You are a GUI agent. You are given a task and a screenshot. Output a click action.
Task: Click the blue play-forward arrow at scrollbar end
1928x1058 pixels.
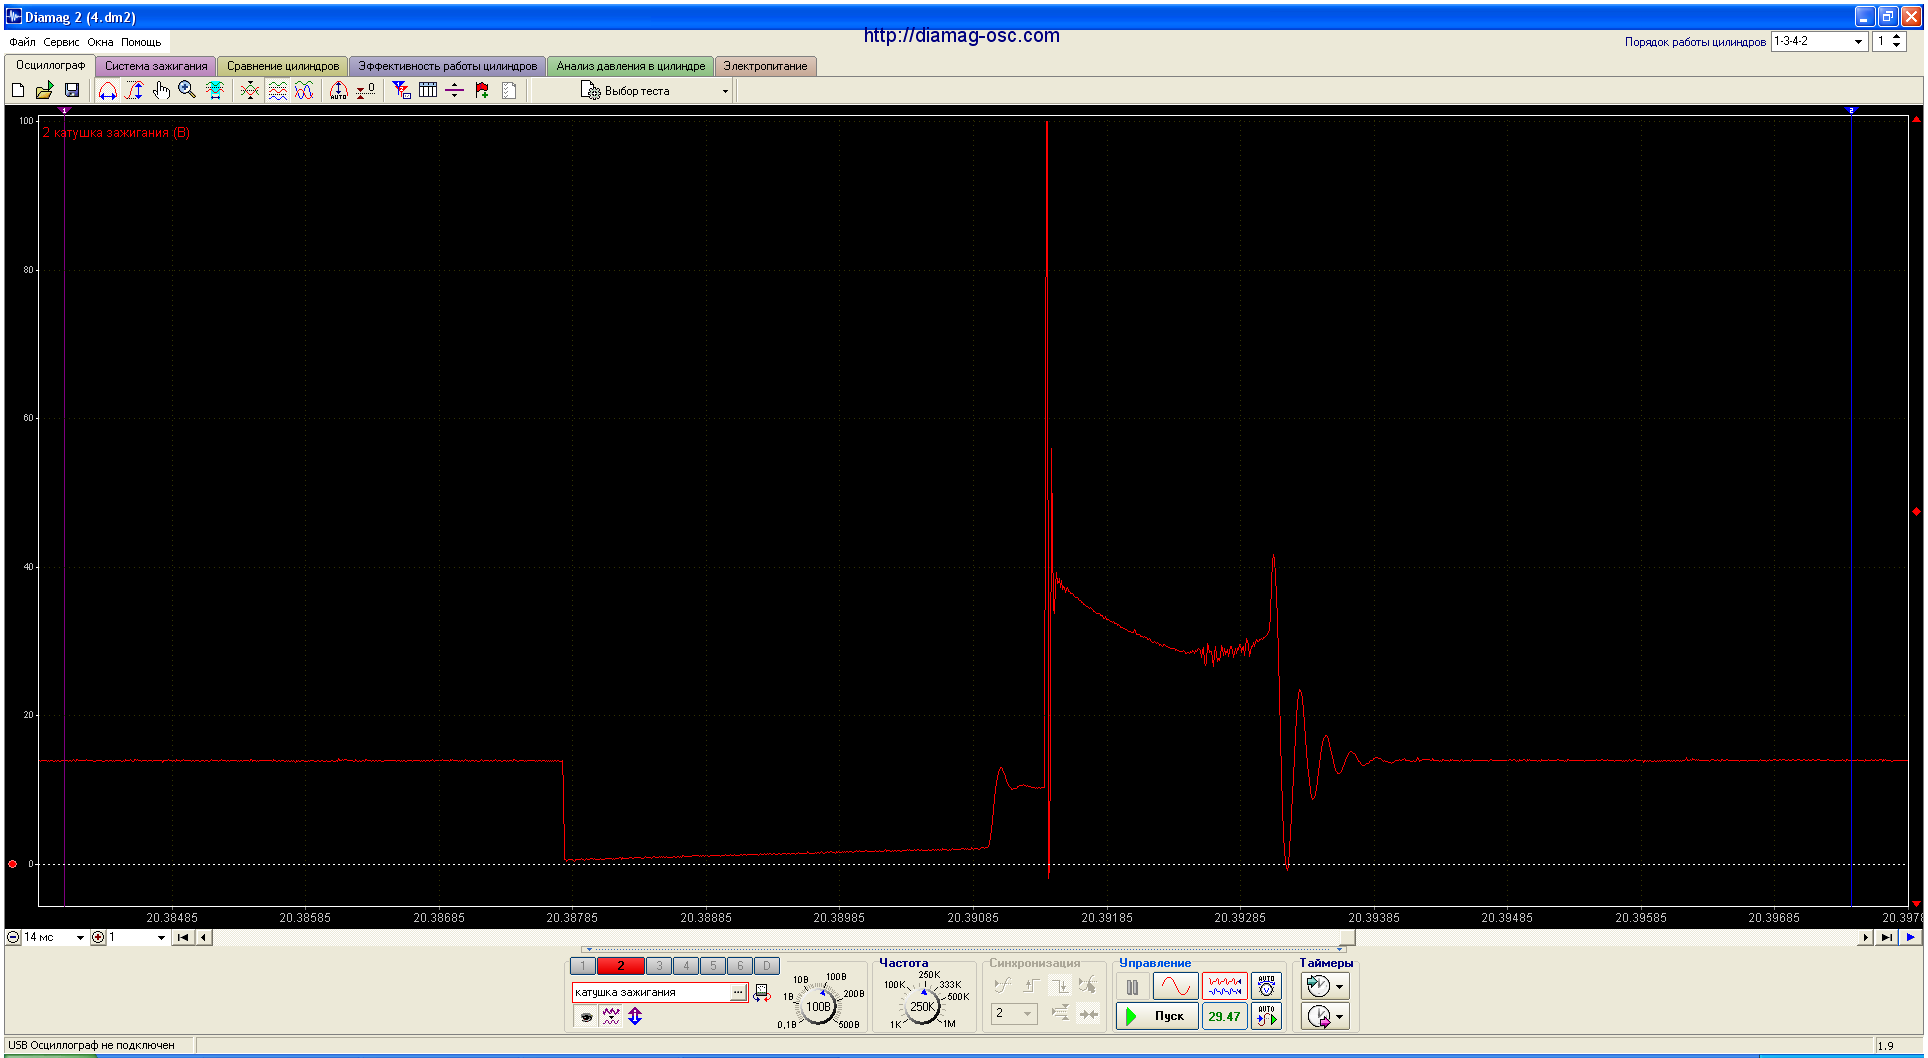tap(1910, 937)
